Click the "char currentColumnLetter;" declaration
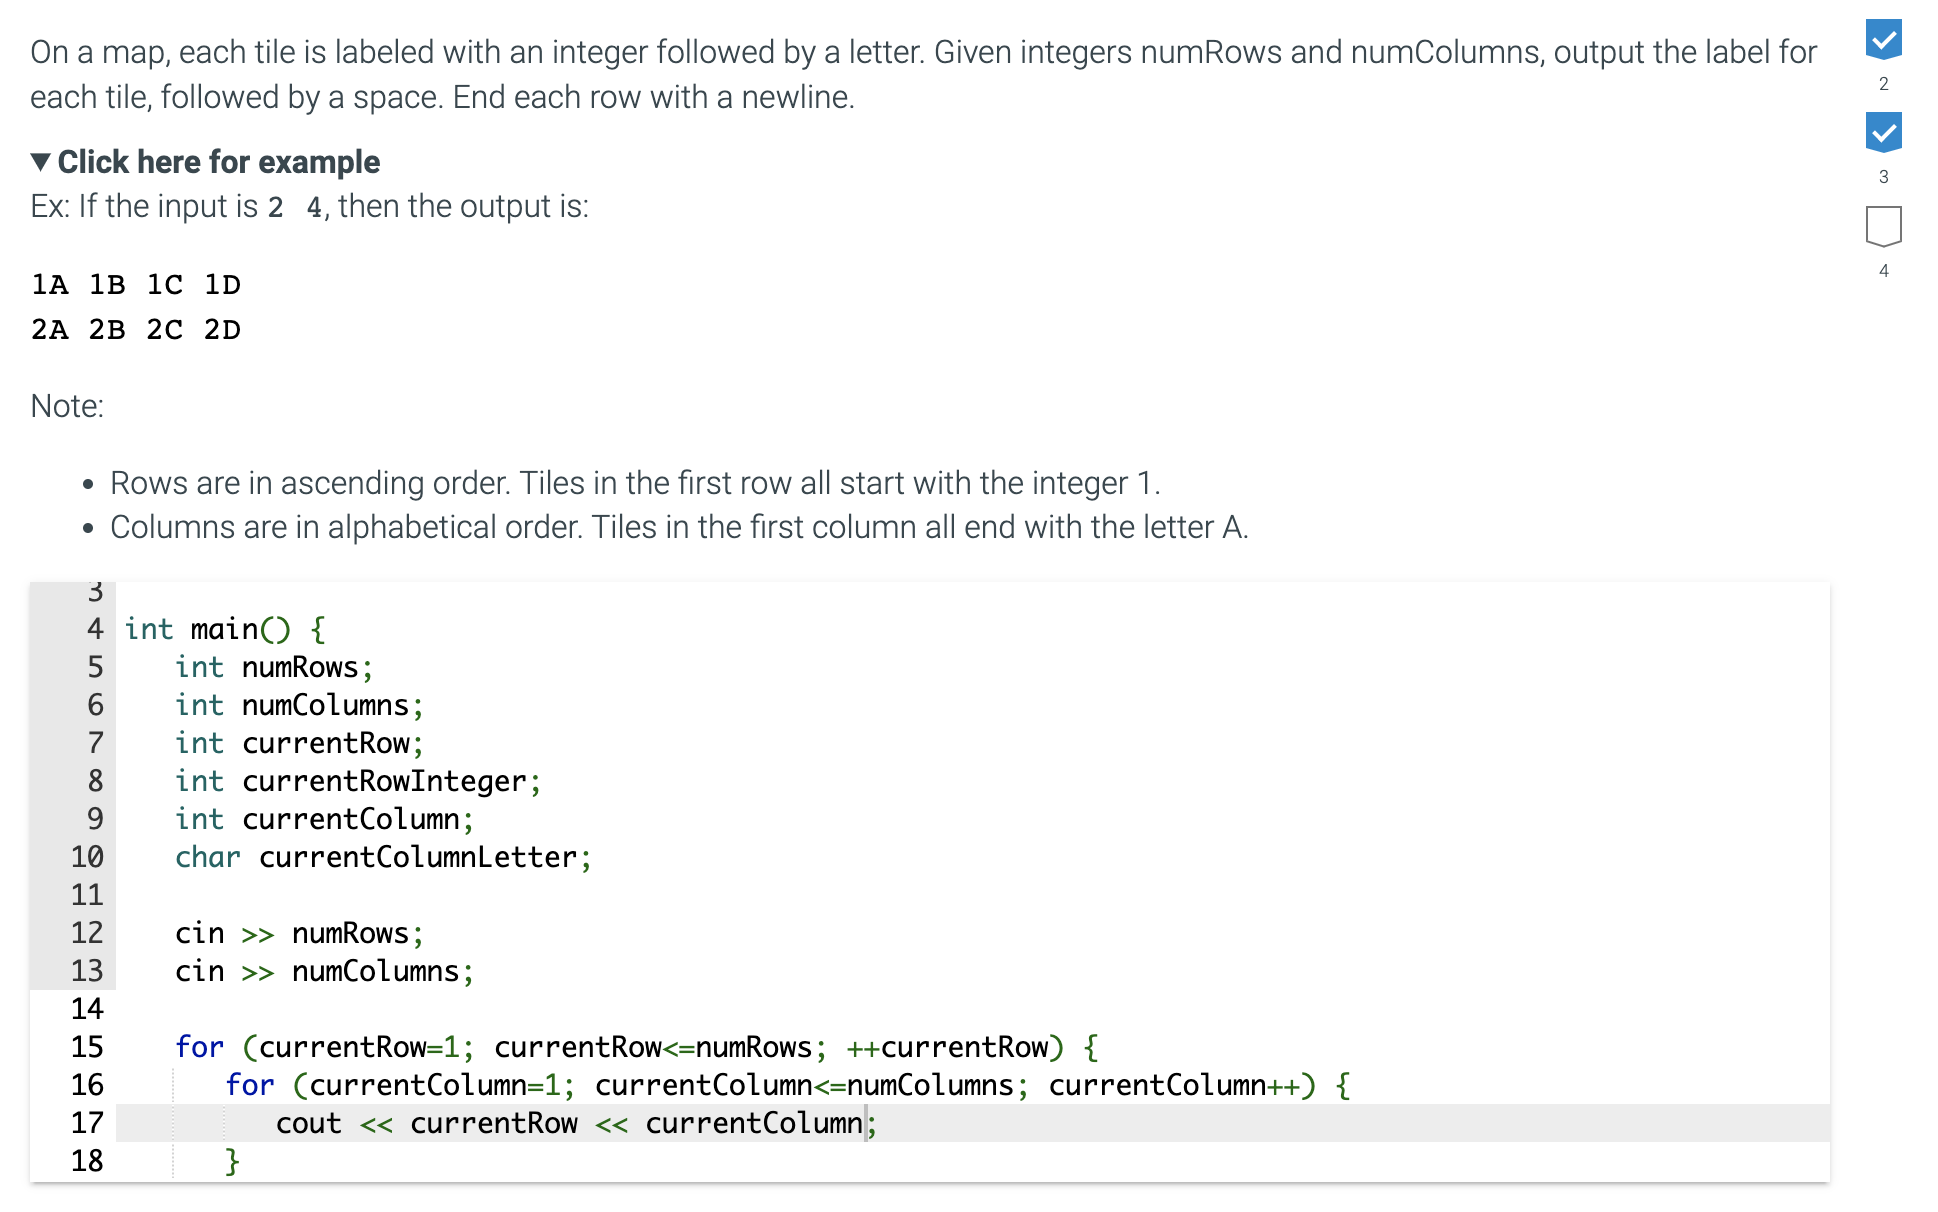Viewport: 1938px width, 1212px height. coord(383,856)
